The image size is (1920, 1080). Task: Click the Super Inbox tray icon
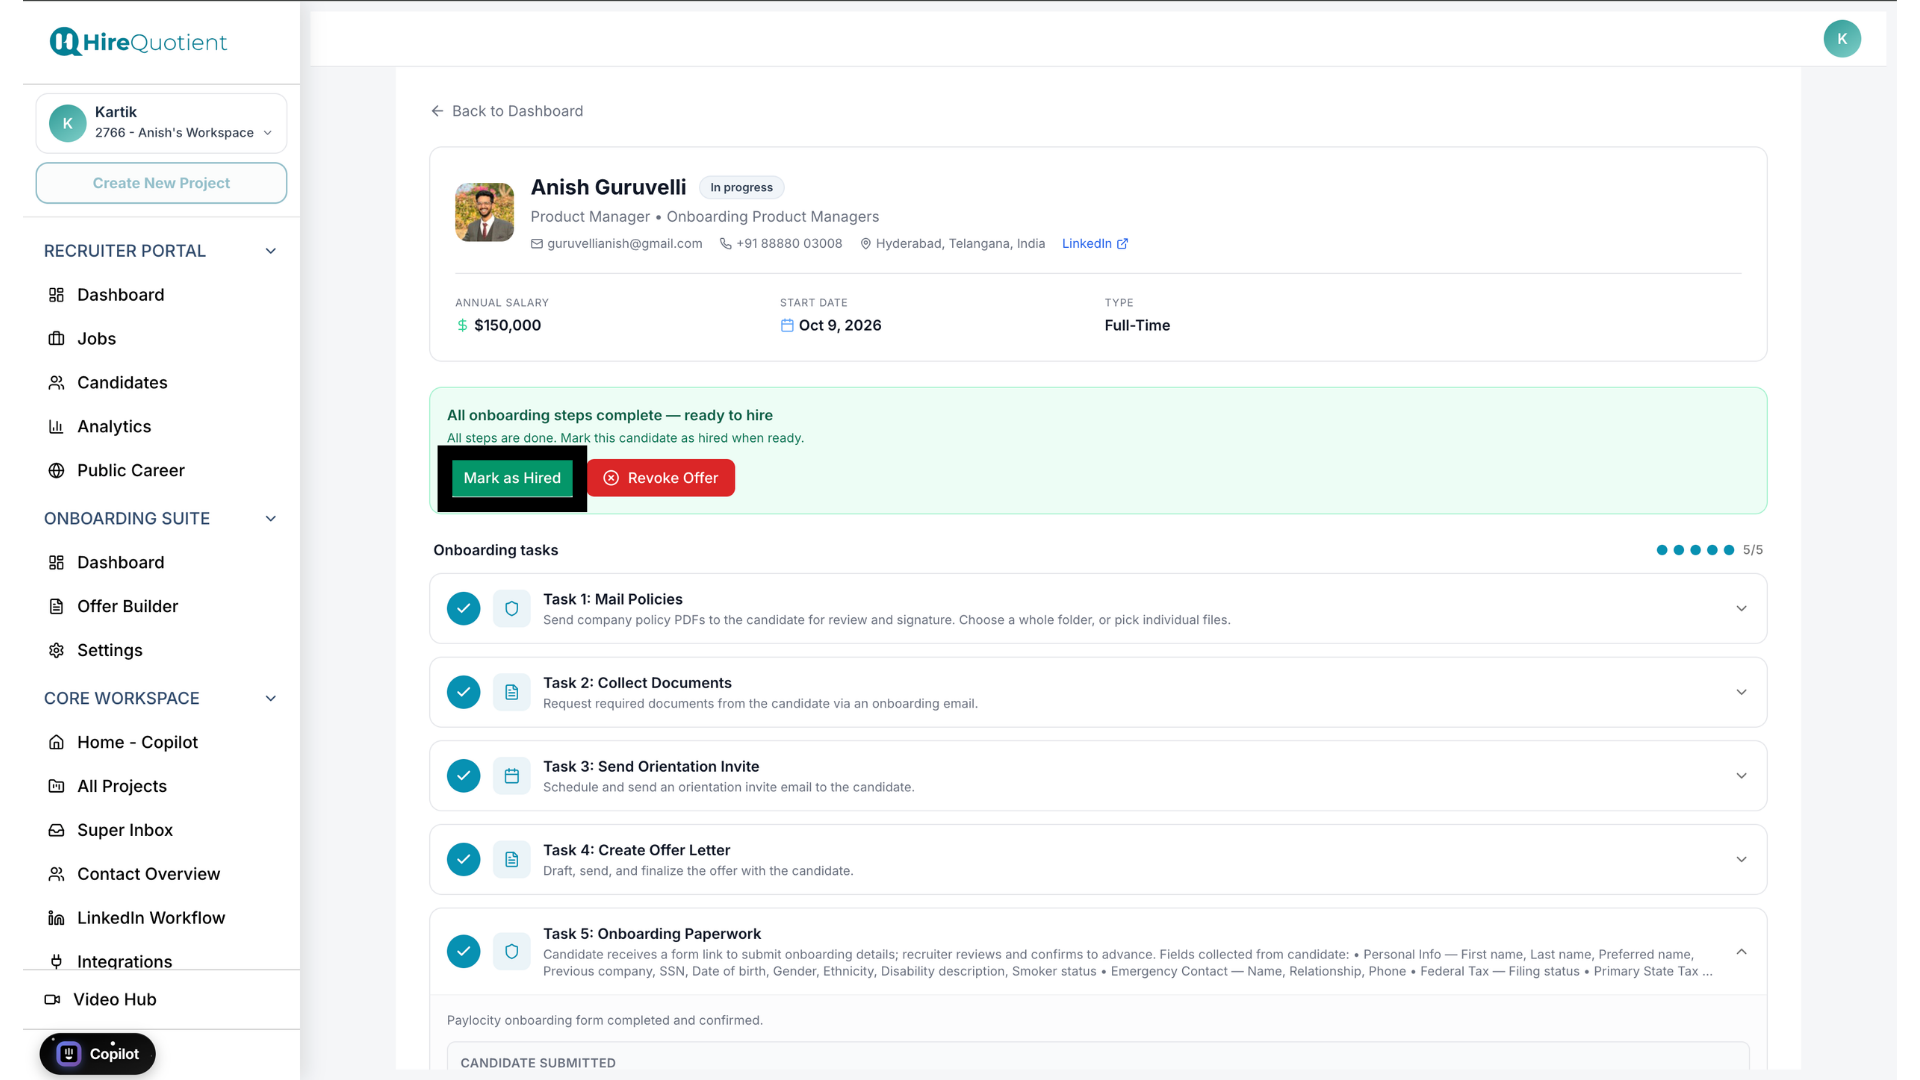pyautogui.click(x=56, y=831)
